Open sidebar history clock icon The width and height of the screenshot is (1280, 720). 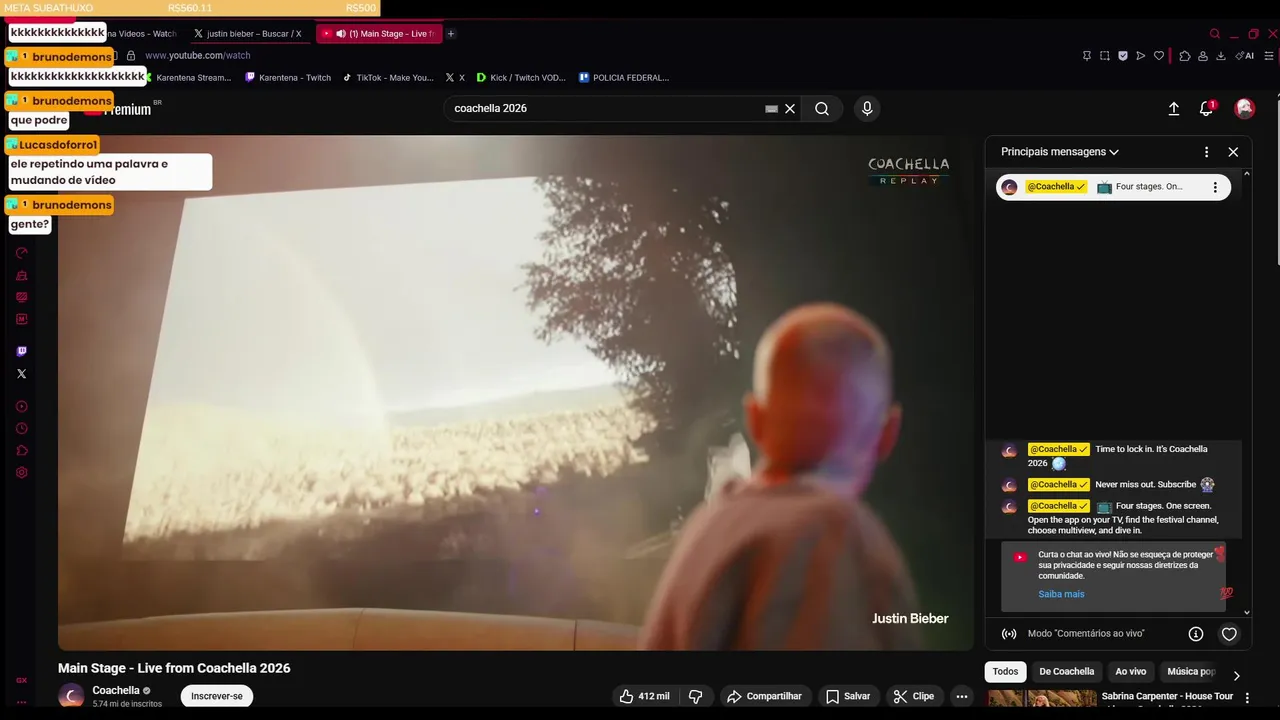tap(22, 428)
